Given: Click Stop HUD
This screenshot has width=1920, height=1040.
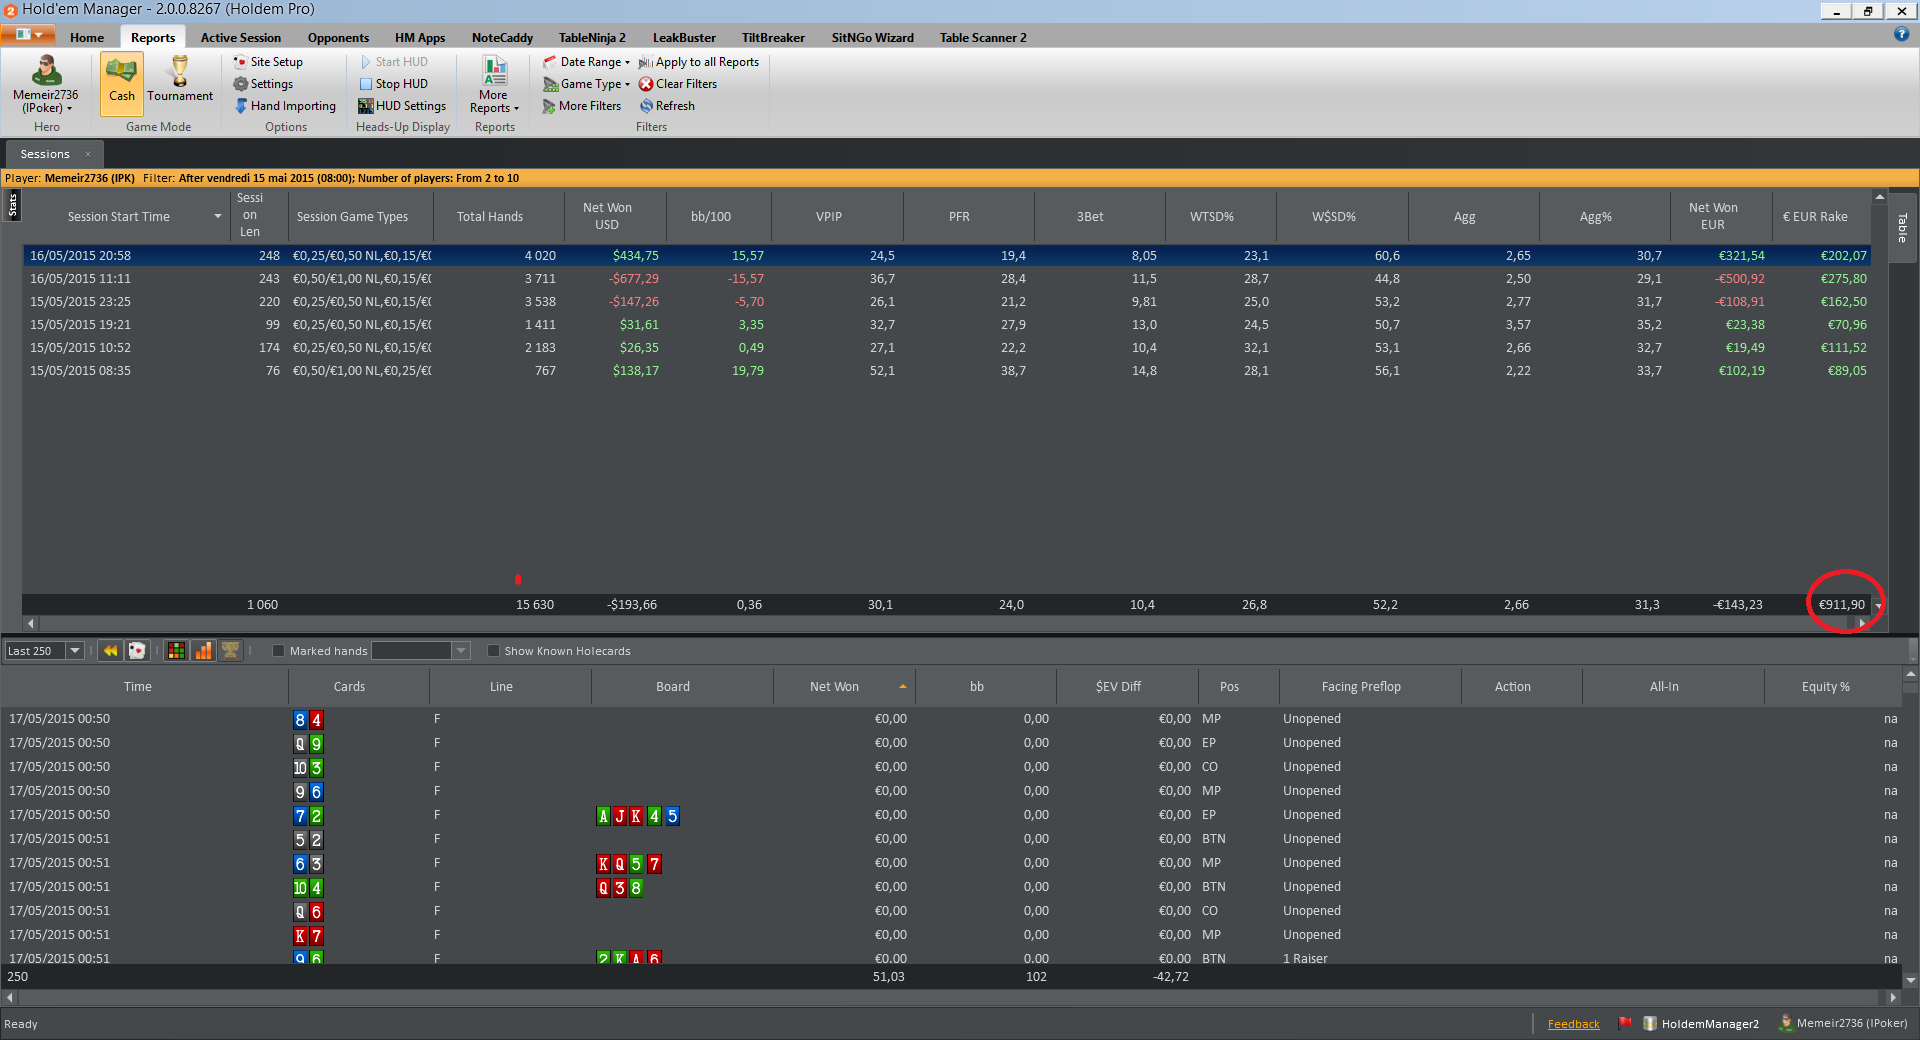Looking at the screenshot, I should pyautogui.click(x=394, y=84).
